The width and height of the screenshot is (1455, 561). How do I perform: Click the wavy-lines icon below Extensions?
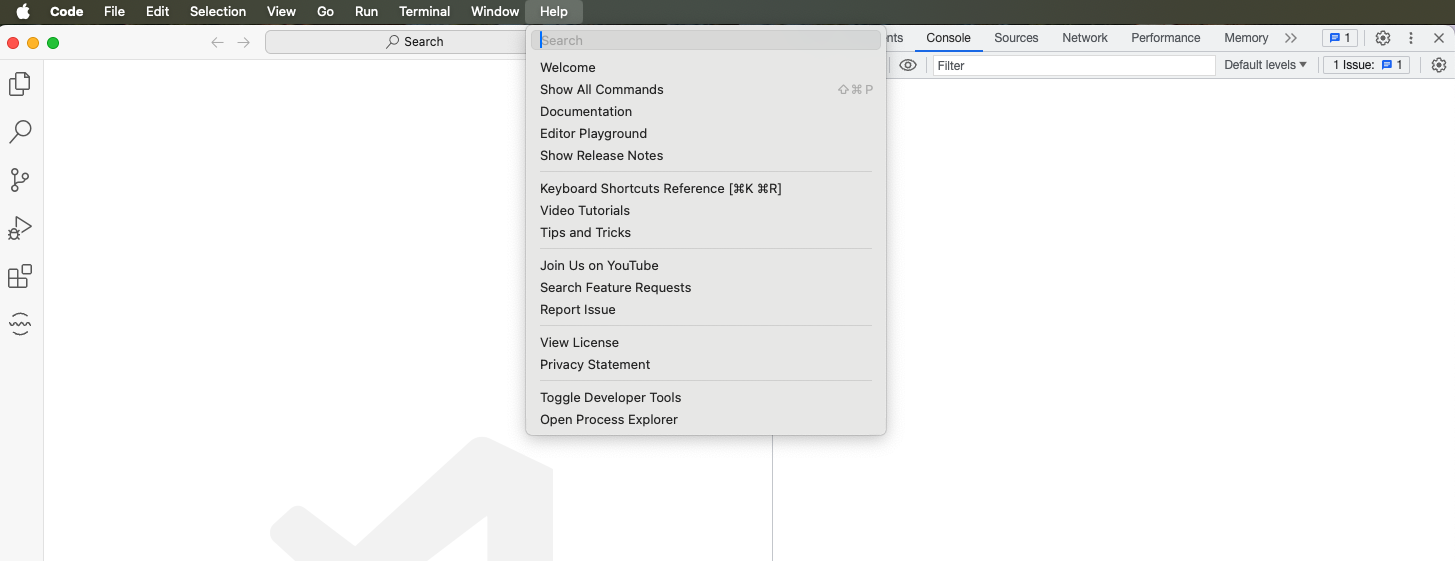pyautogui.click(x=20, y=324)
